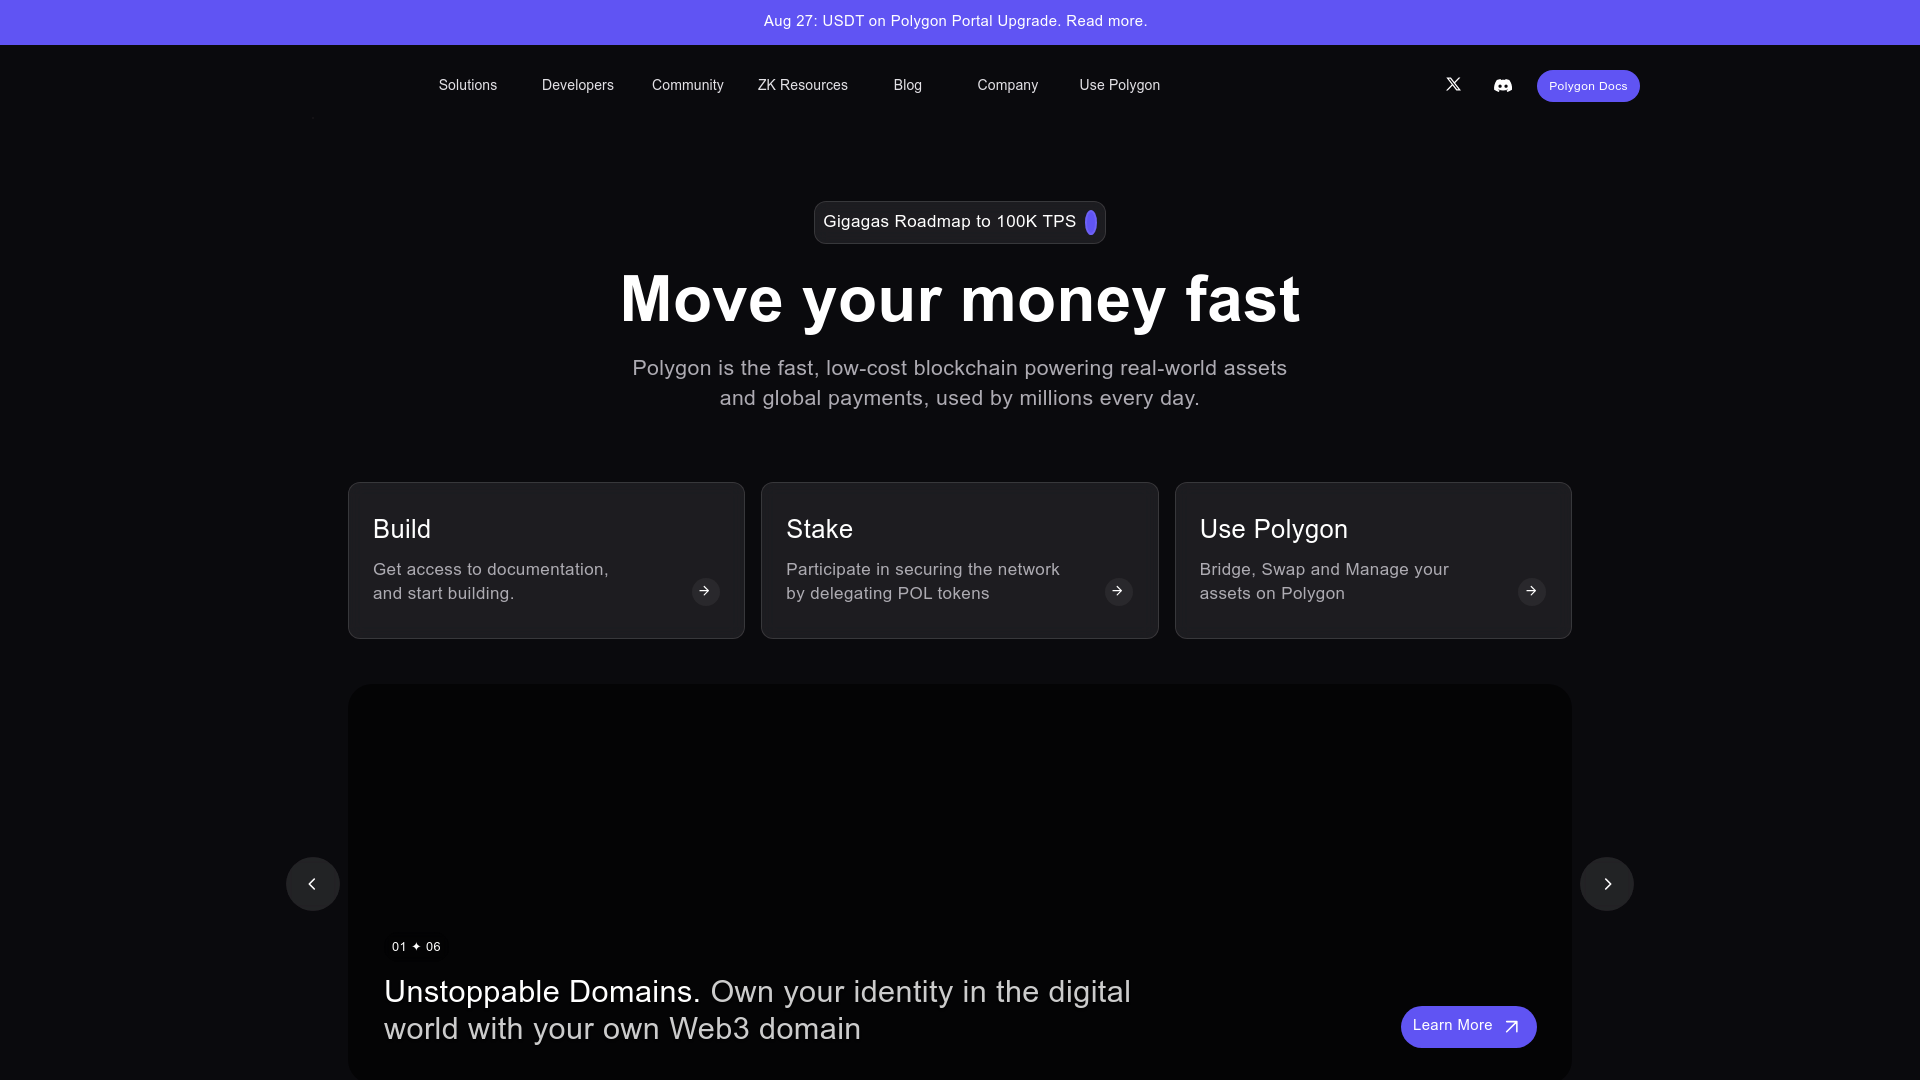Viewport: 1920px width, 1080px height.
Task: Open the Solutions menu
Action: pos(468,86)
